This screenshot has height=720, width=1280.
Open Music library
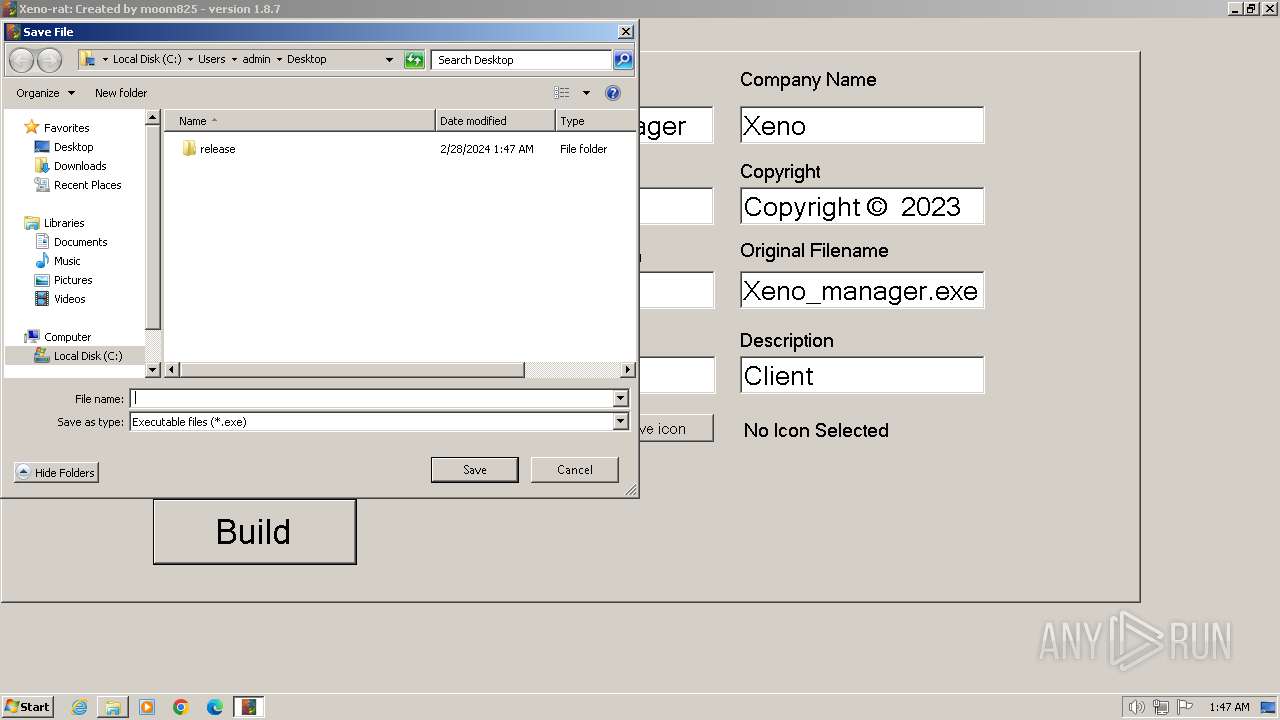click(67, 261)
